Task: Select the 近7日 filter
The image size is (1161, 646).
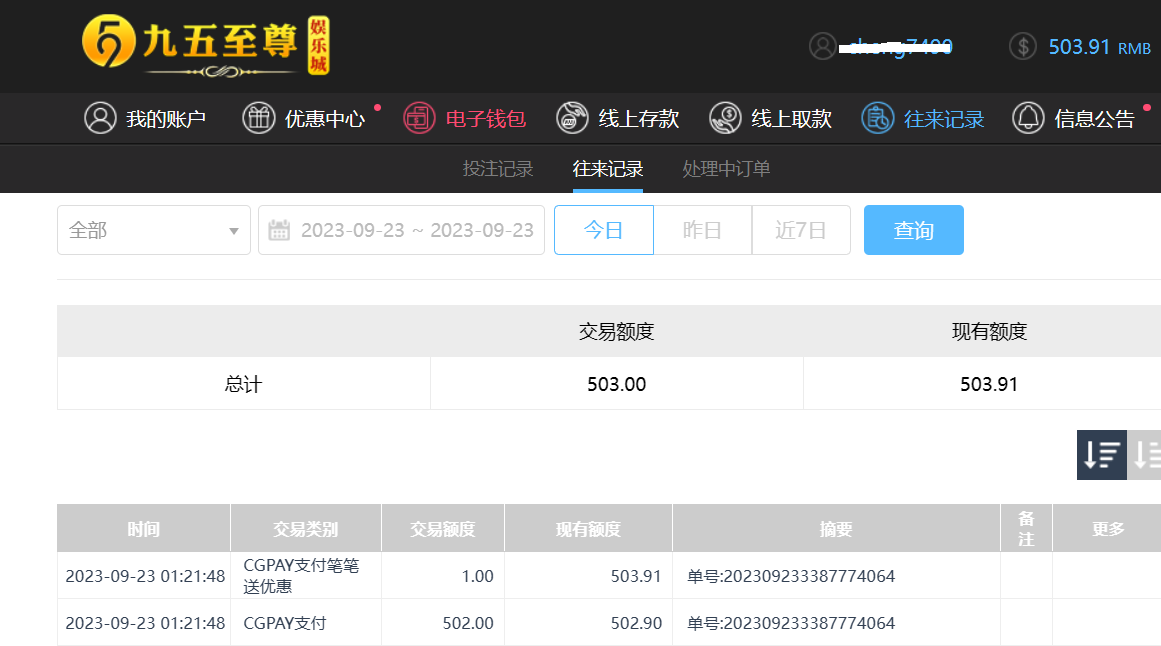Action: point(800,230)
